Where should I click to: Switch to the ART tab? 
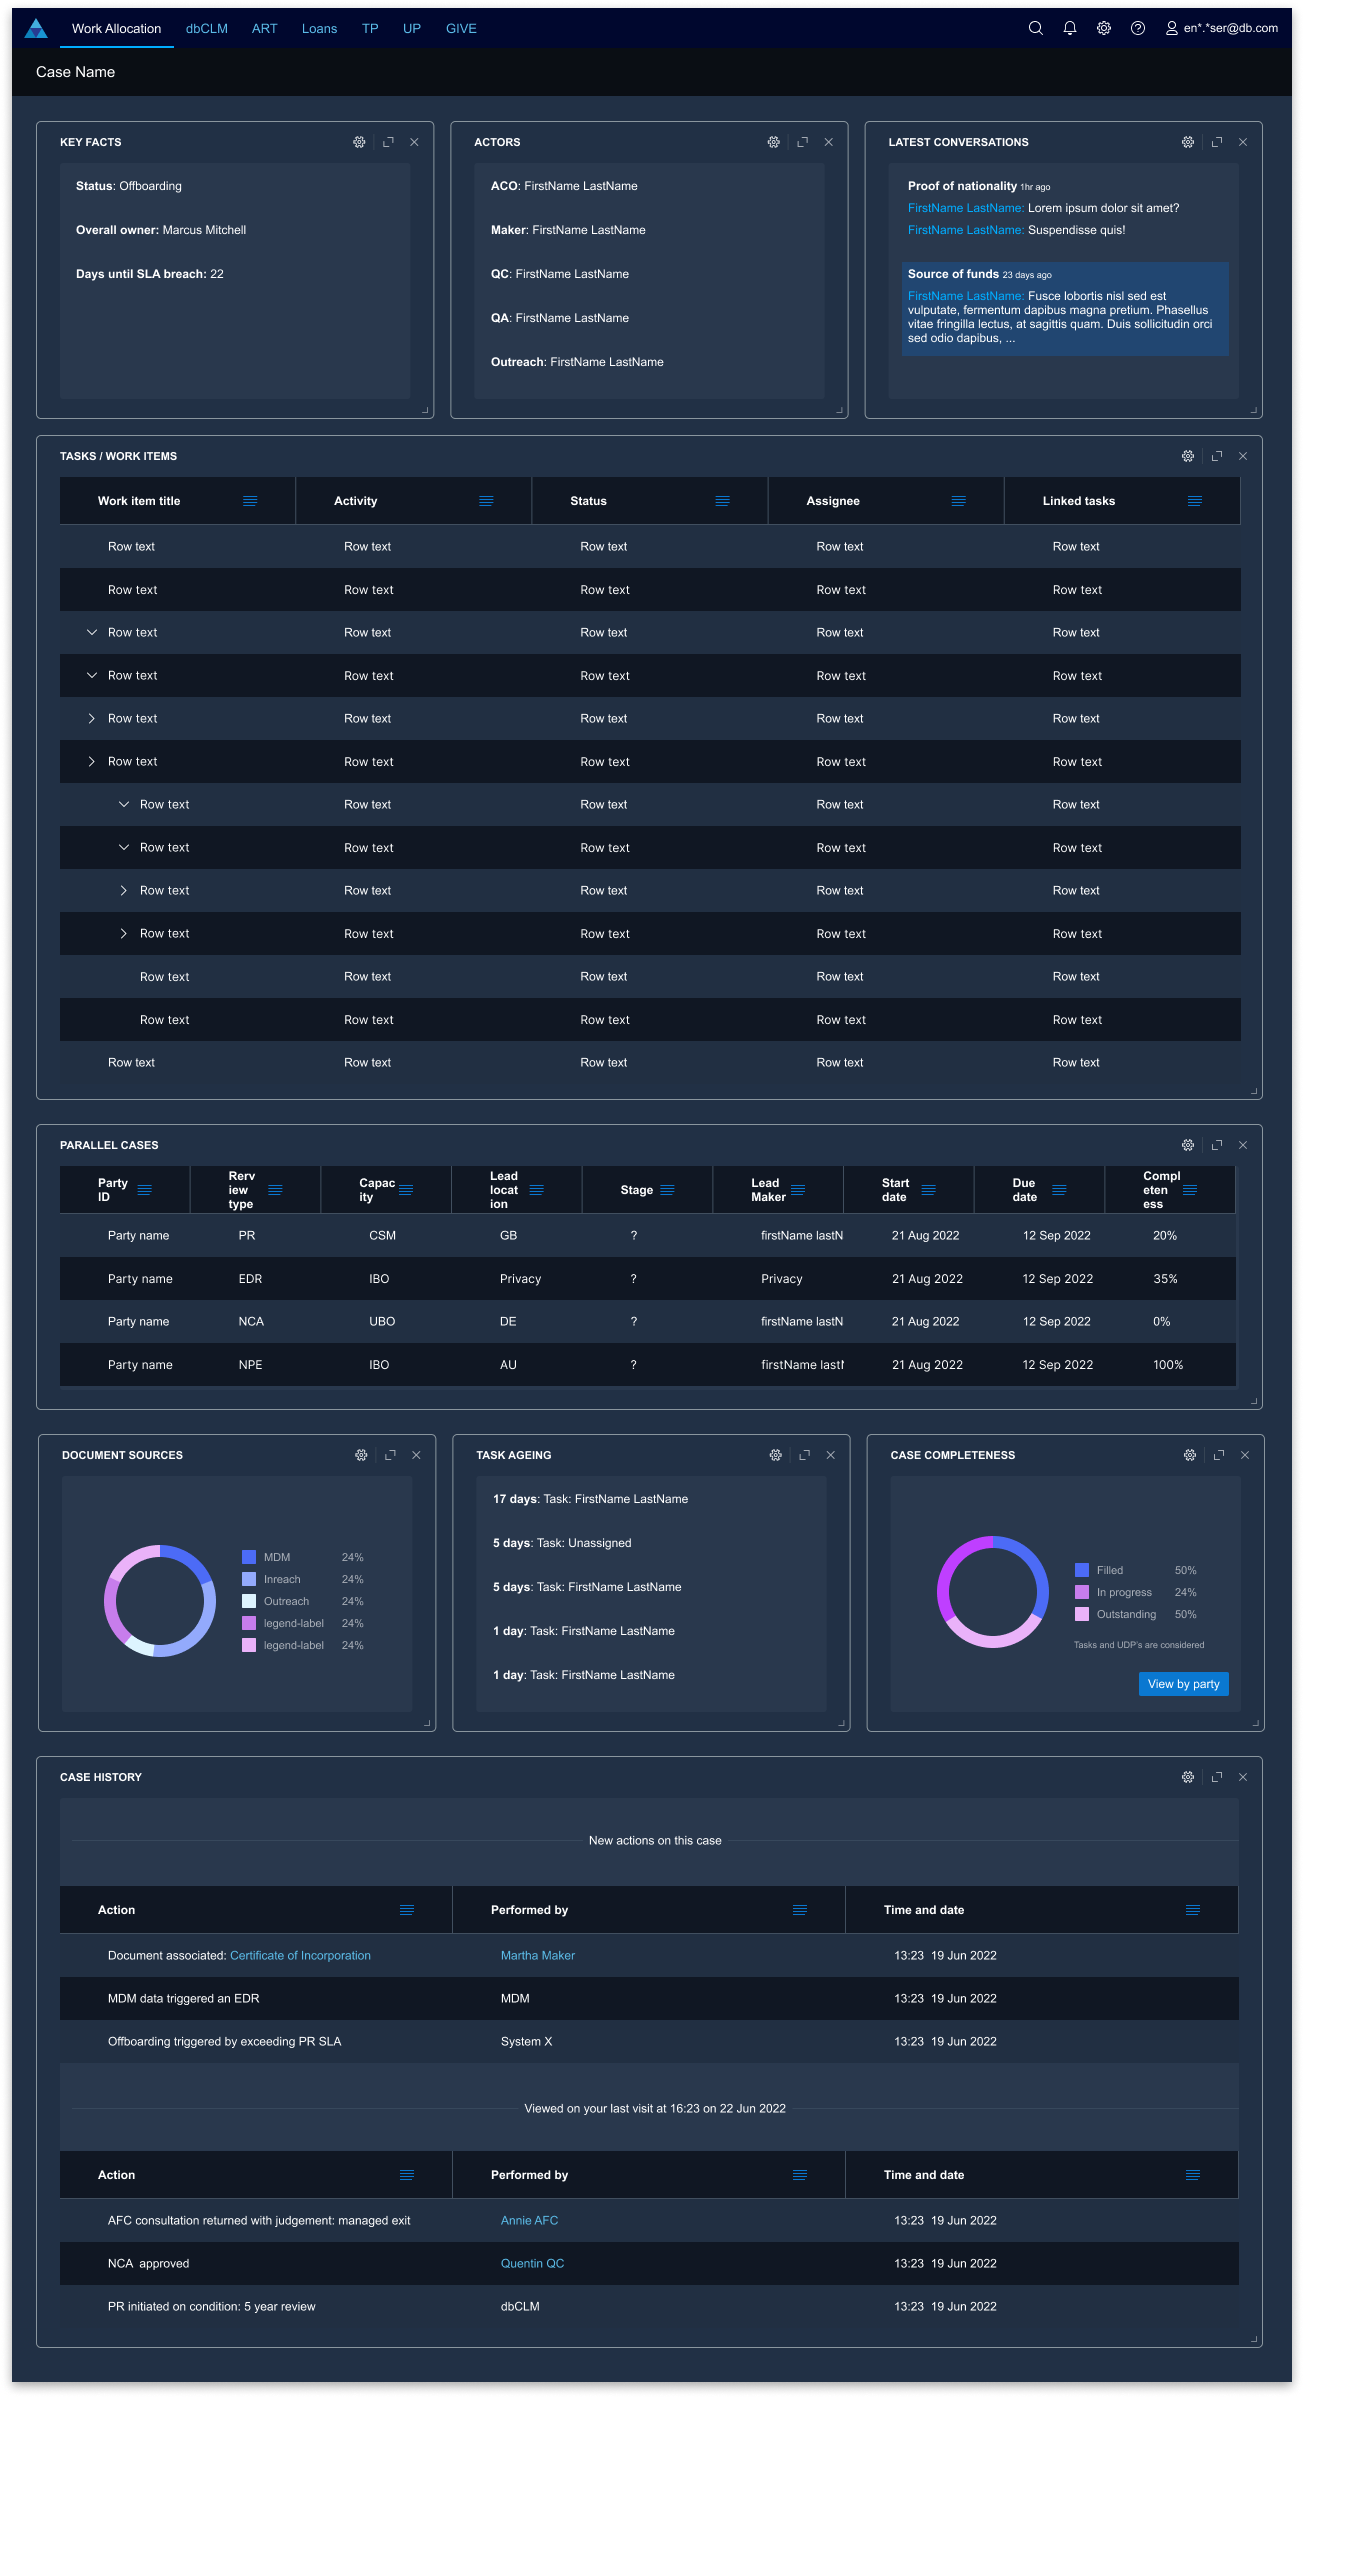(265, 28)
